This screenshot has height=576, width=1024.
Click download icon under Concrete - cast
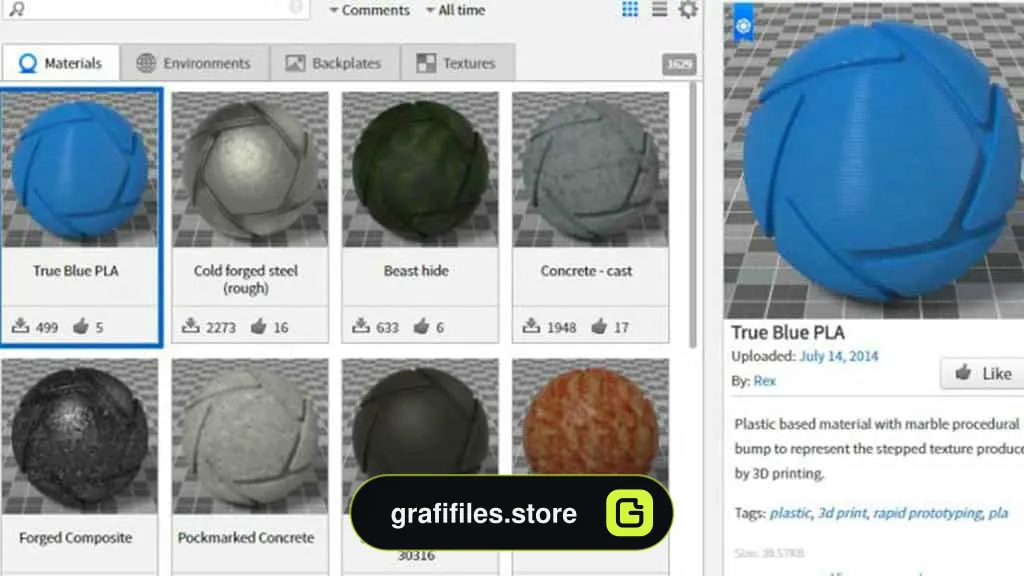(x=531, y=325)
